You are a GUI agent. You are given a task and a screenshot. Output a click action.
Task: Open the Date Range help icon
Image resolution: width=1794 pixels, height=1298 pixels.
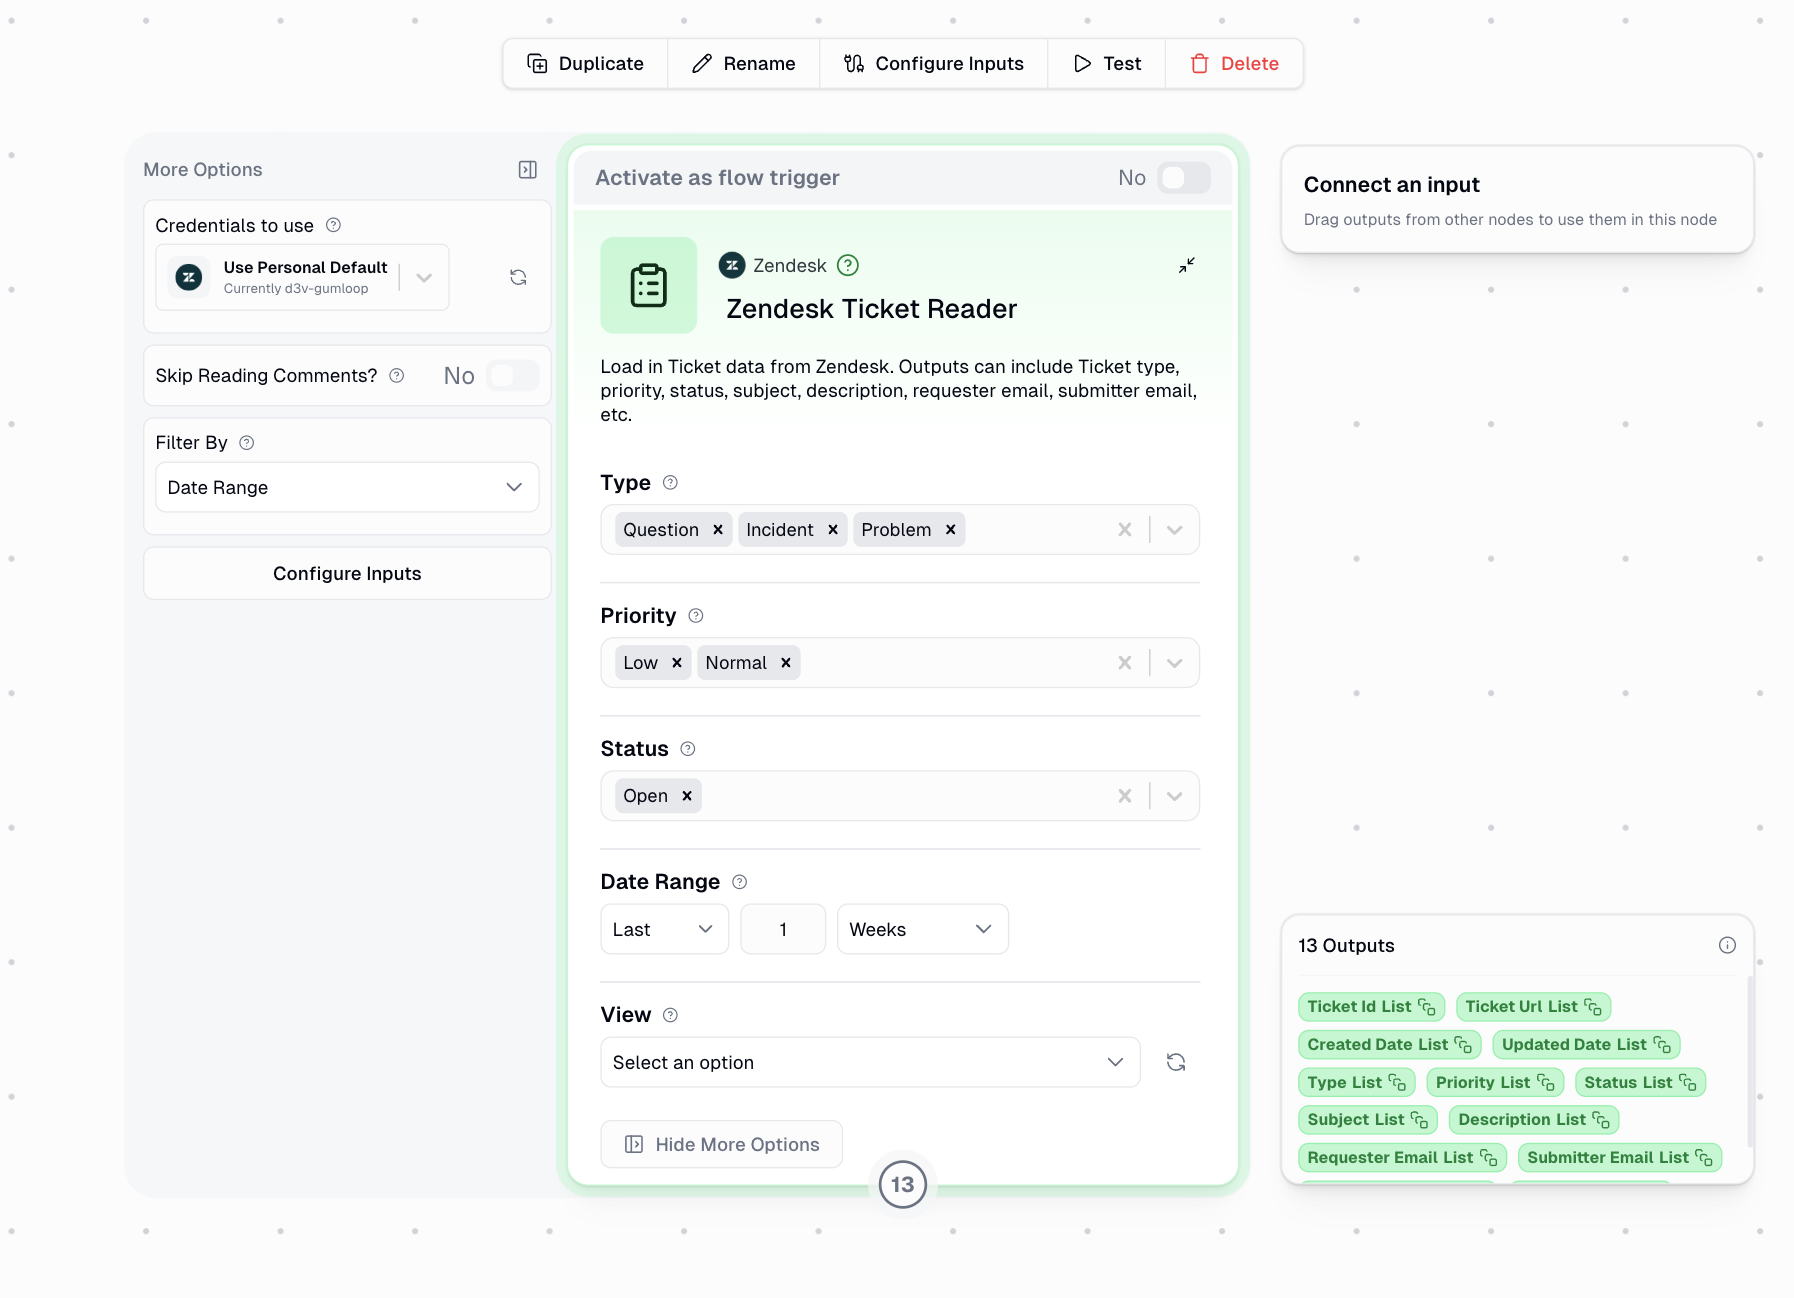(740, 882)
